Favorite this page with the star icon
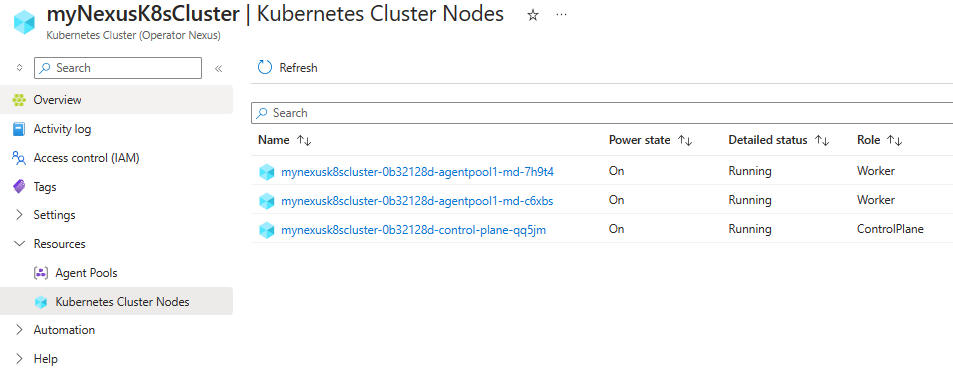The image size is (953, 382). point(533,16)
